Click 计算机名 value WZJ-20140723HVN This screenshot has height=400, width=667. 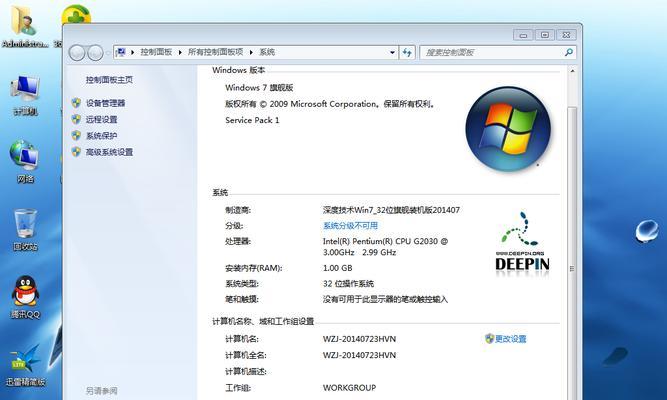pos(359,339)
